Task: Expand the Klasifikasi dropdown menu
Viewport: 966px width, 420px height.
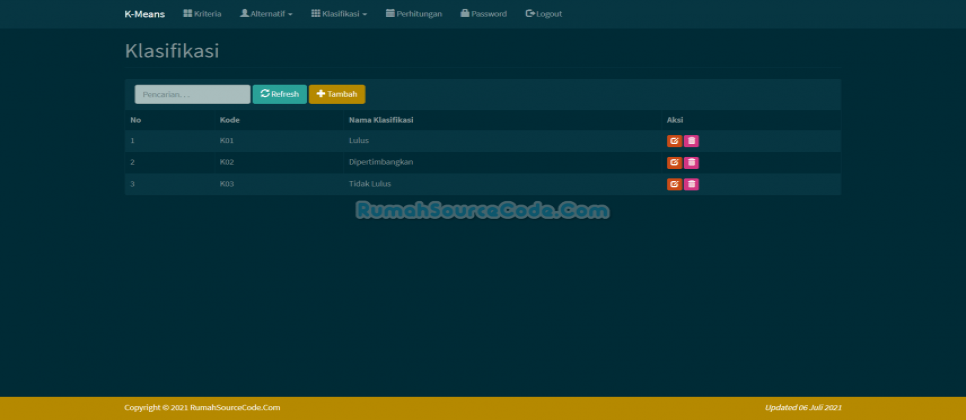Action: (339, 14)
